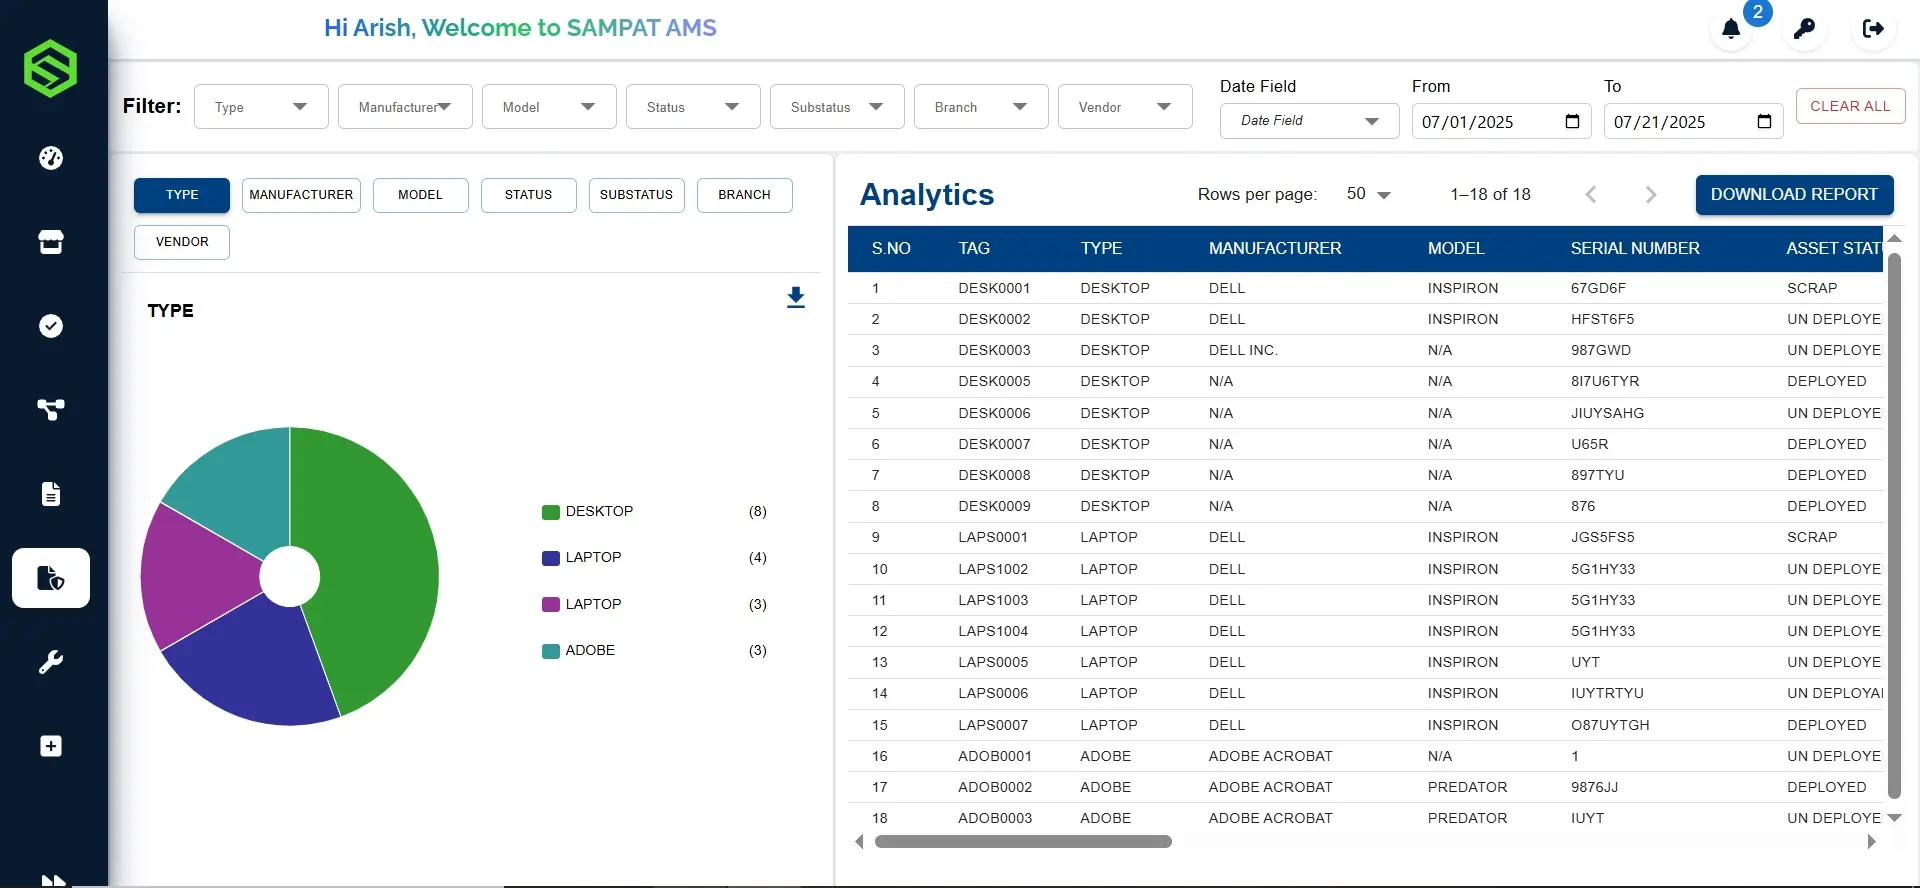Open the Branch filter dropdown
Screen dimensions: 1920x888
coord(980,107)
